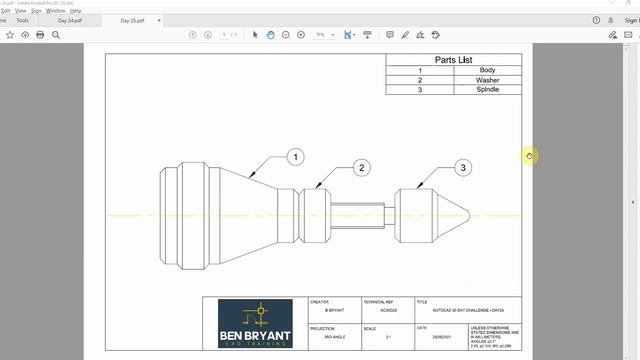Open the Window menu
Screen dimensions: 640x360
55,11
